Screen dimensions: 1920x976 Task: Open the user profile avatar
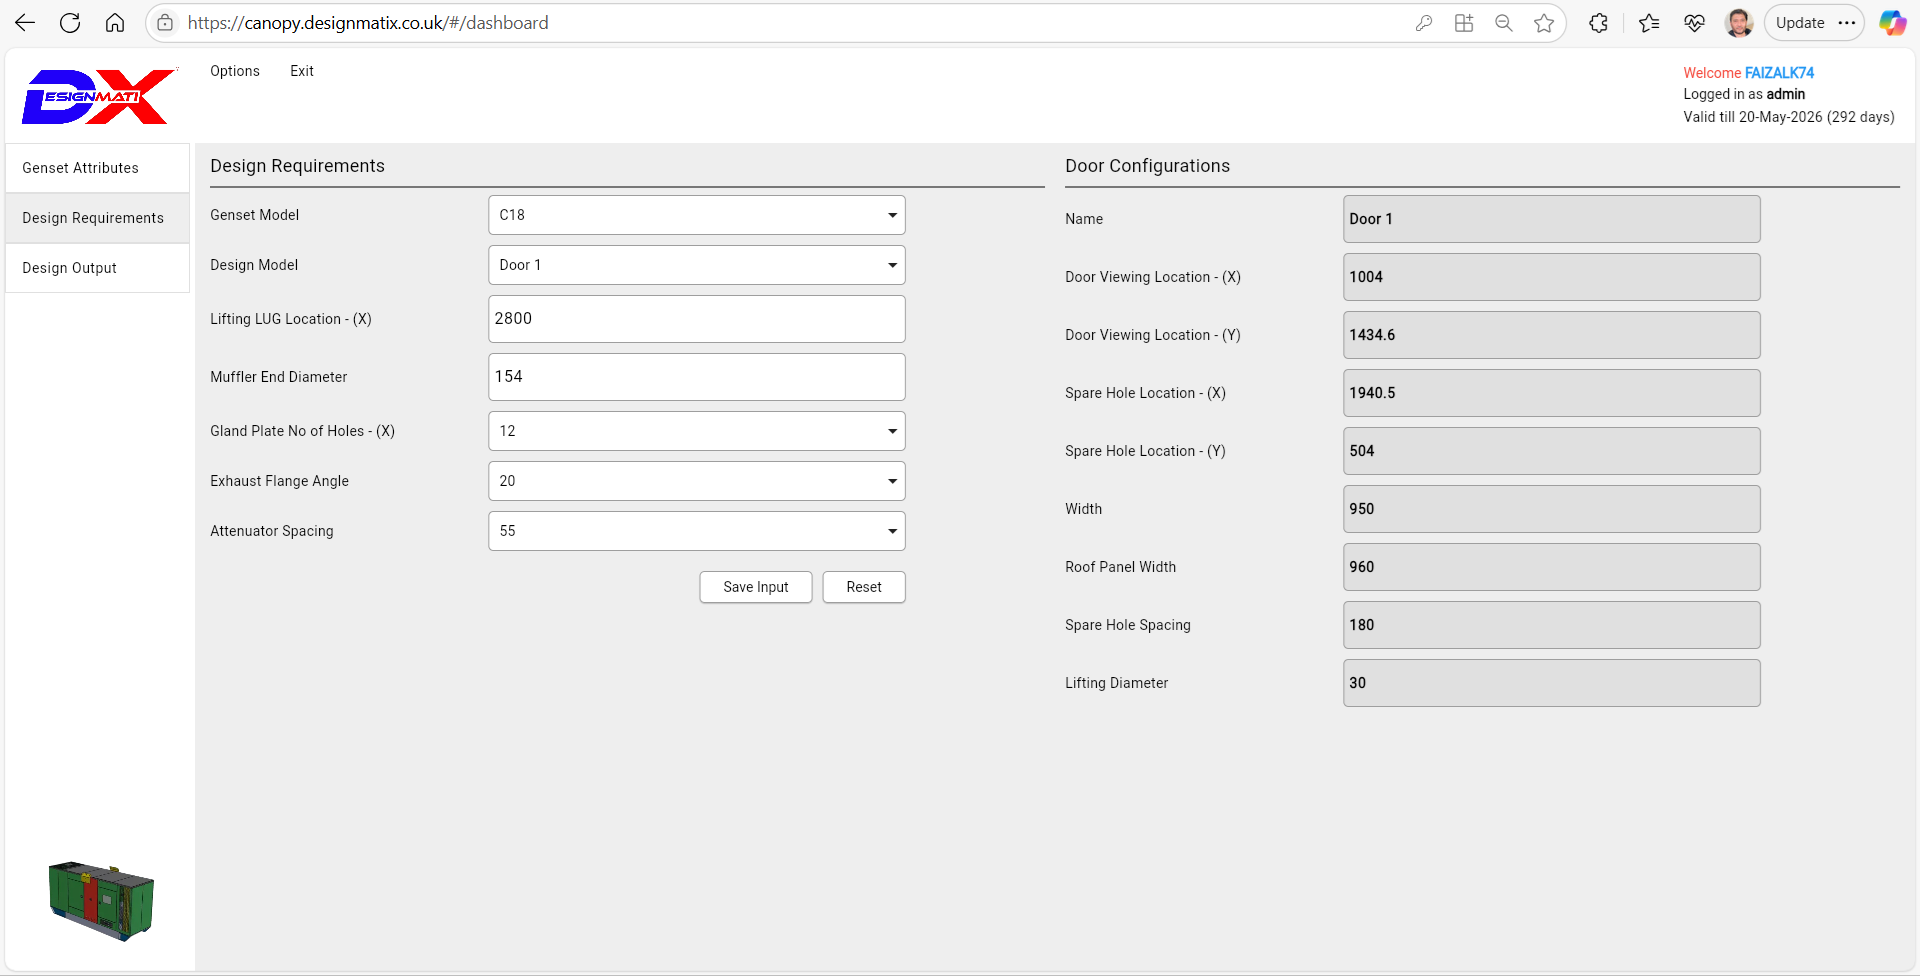pyautogui.click(x=1739, y=23)
